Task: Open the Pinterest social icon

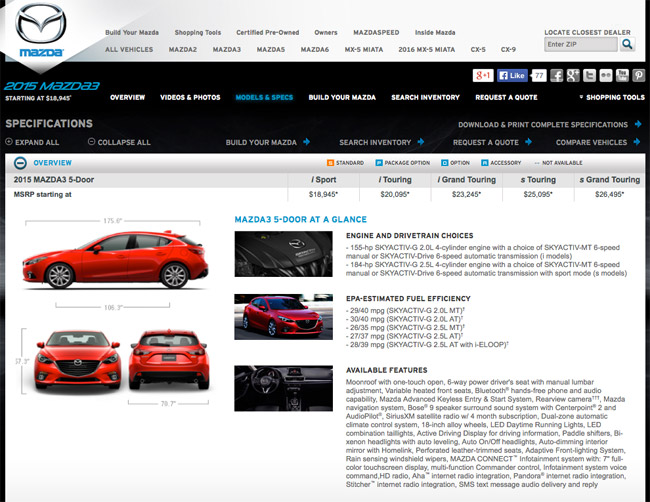Action: 639,75
